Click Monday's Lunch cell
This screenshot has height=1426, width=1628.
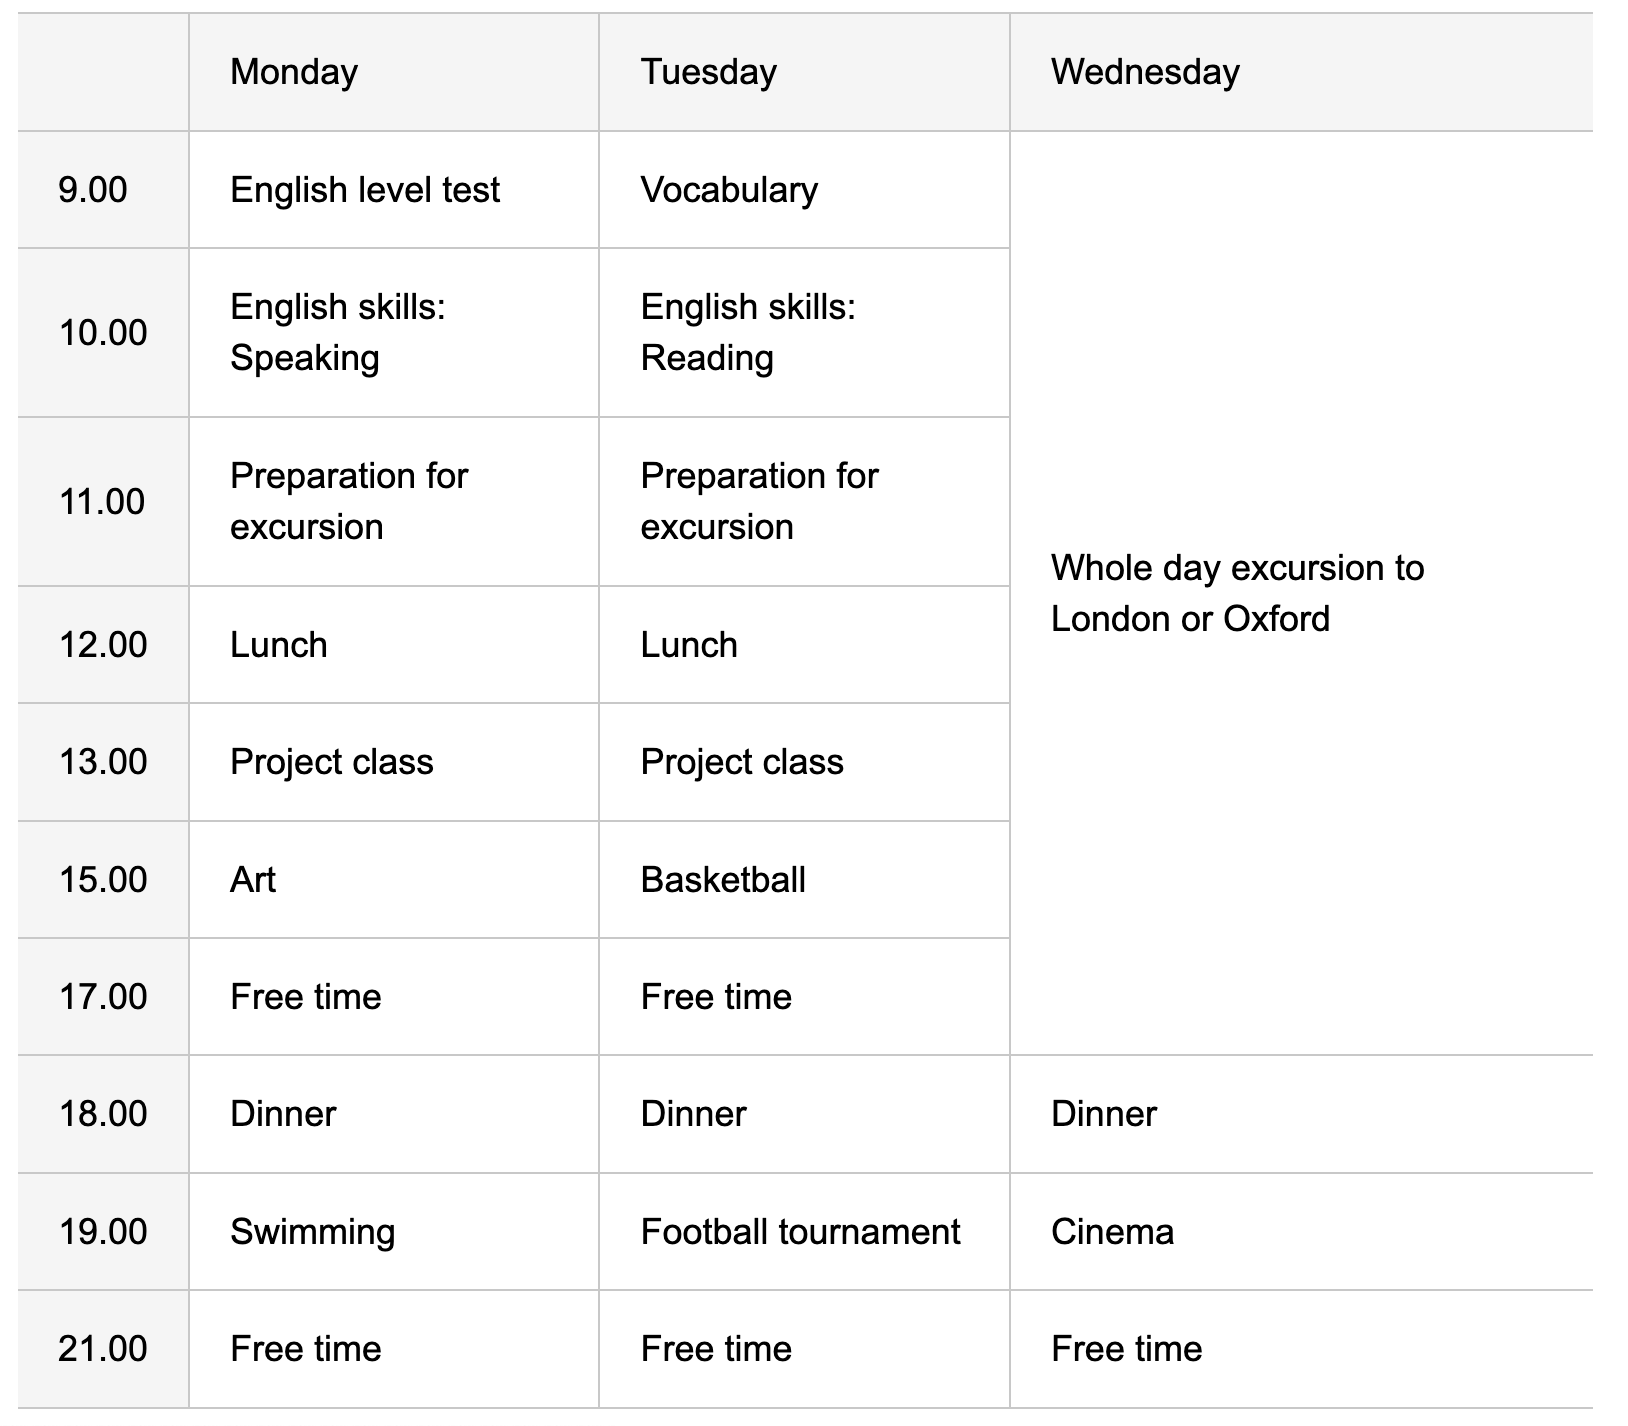[279, 645]
